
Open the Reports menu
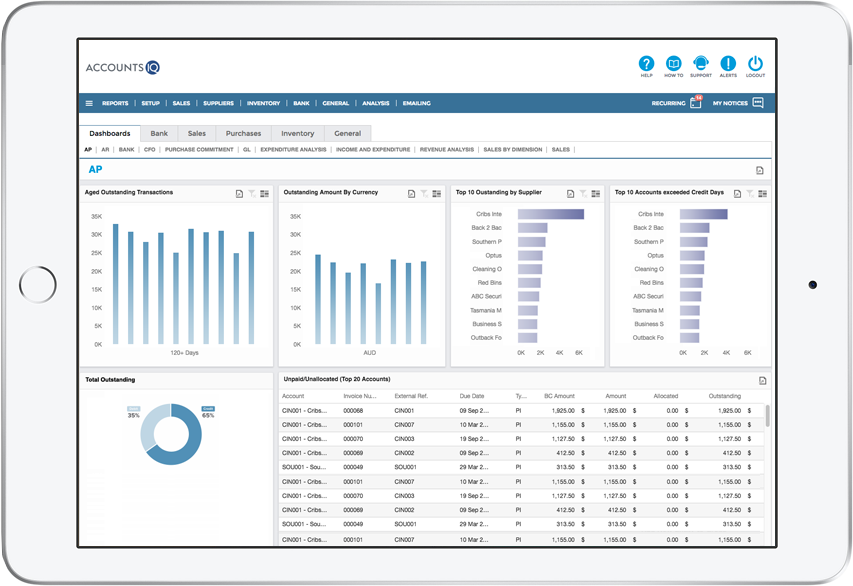[115, 103]
